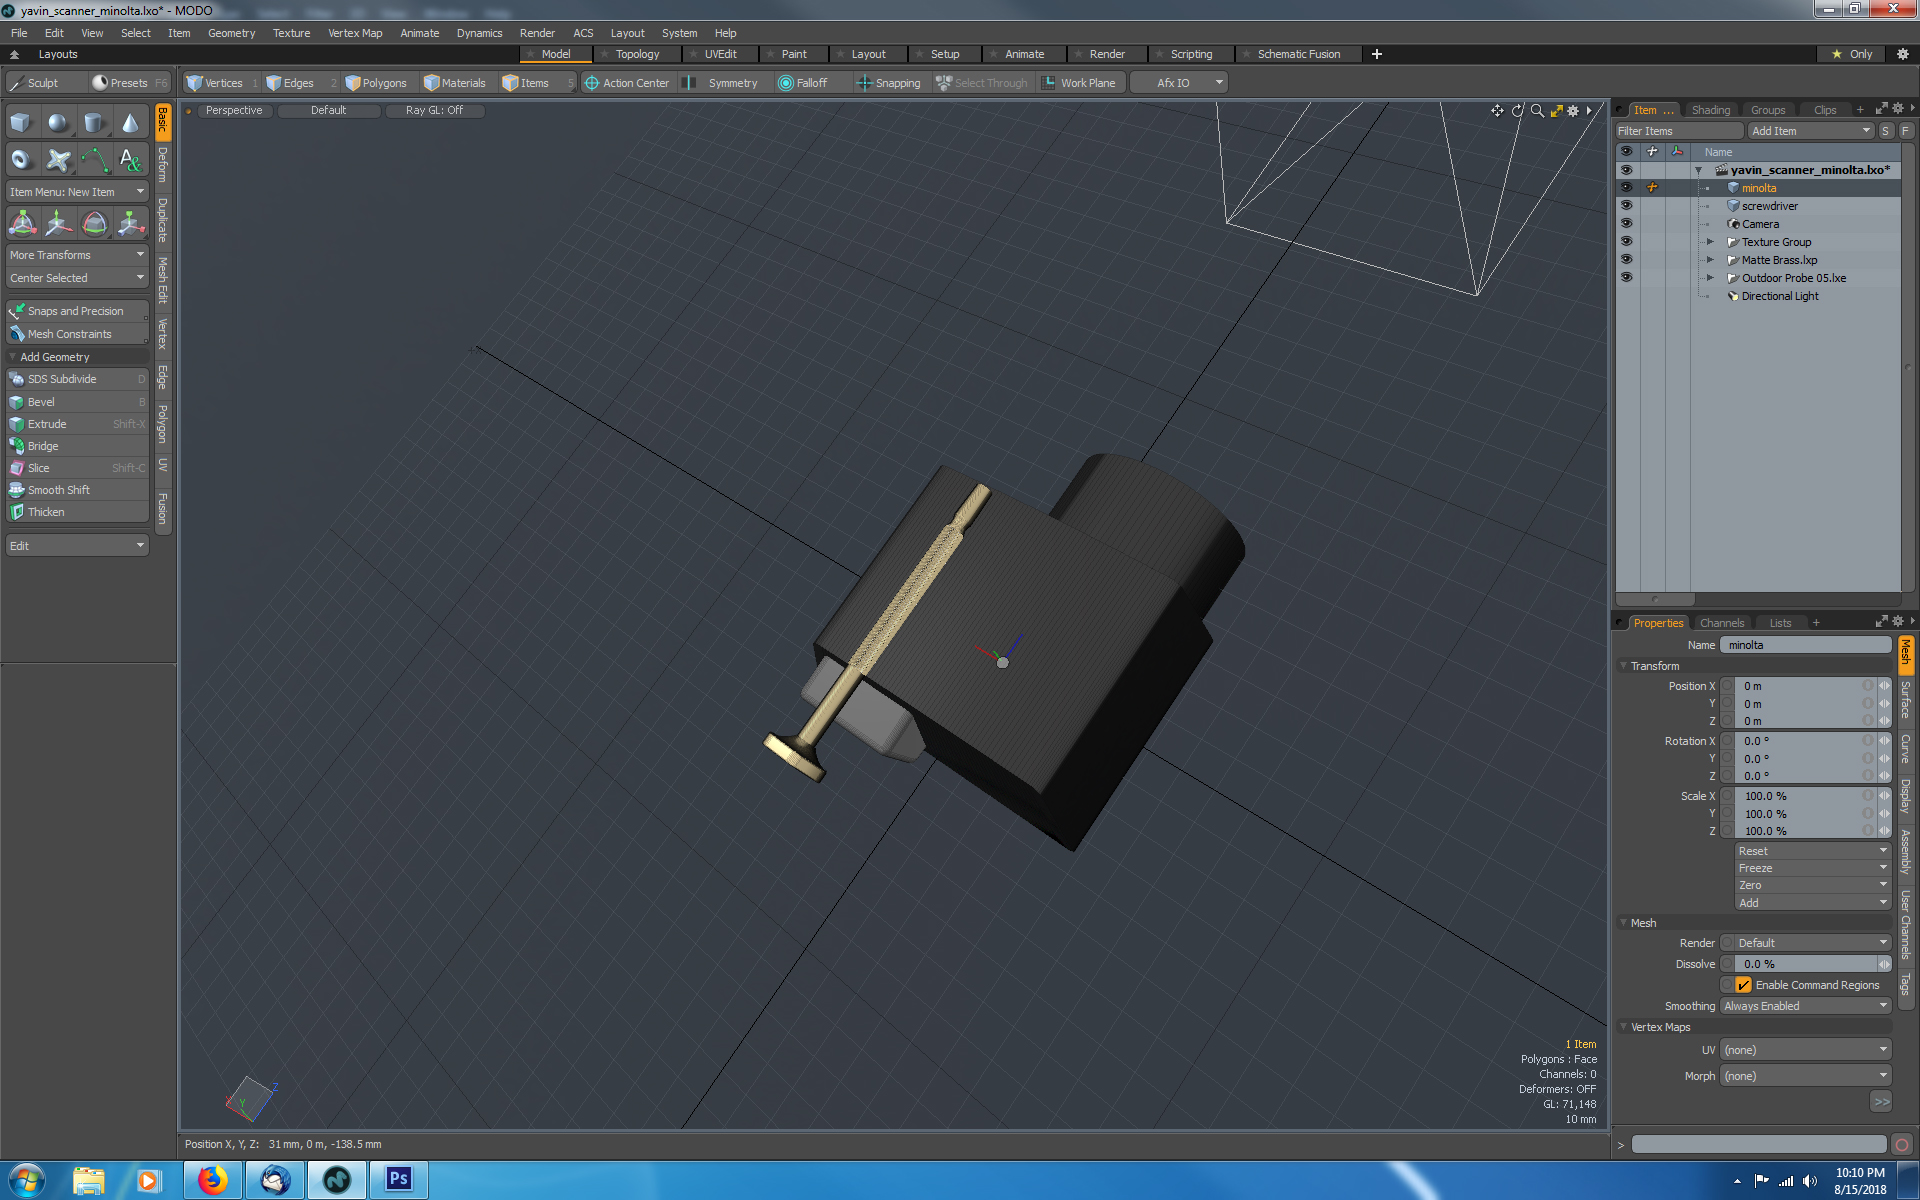Click Snaps and Precision button

[x=77, y=311]
